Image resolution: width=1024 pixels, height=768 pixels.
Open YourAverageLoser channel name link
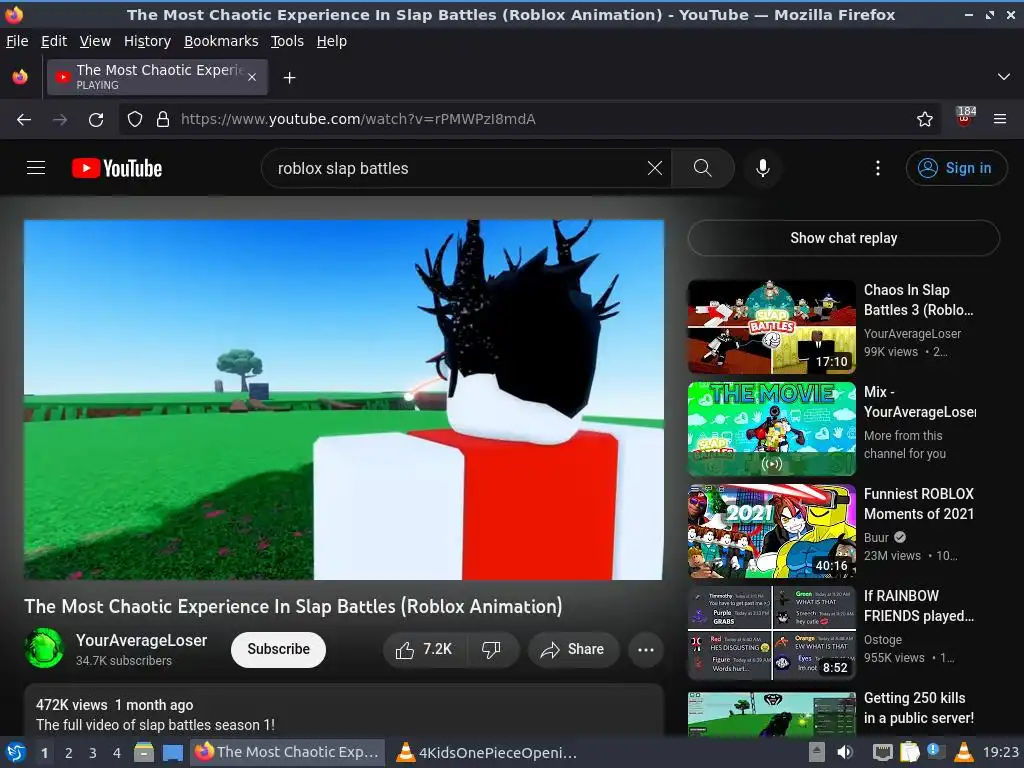coord(141,640)
